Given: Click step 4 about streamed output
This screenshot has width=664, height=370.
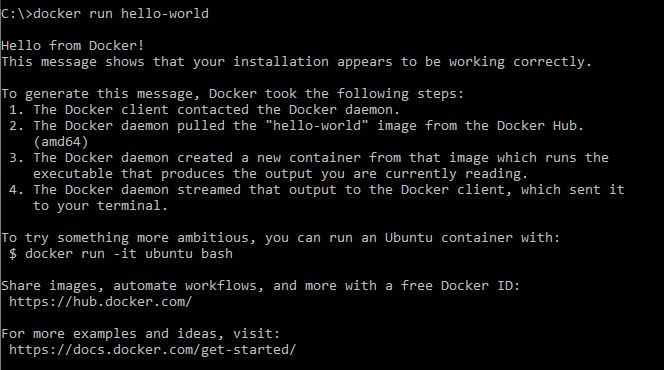Looking at the screenshot, I should [x=317, y=190].
